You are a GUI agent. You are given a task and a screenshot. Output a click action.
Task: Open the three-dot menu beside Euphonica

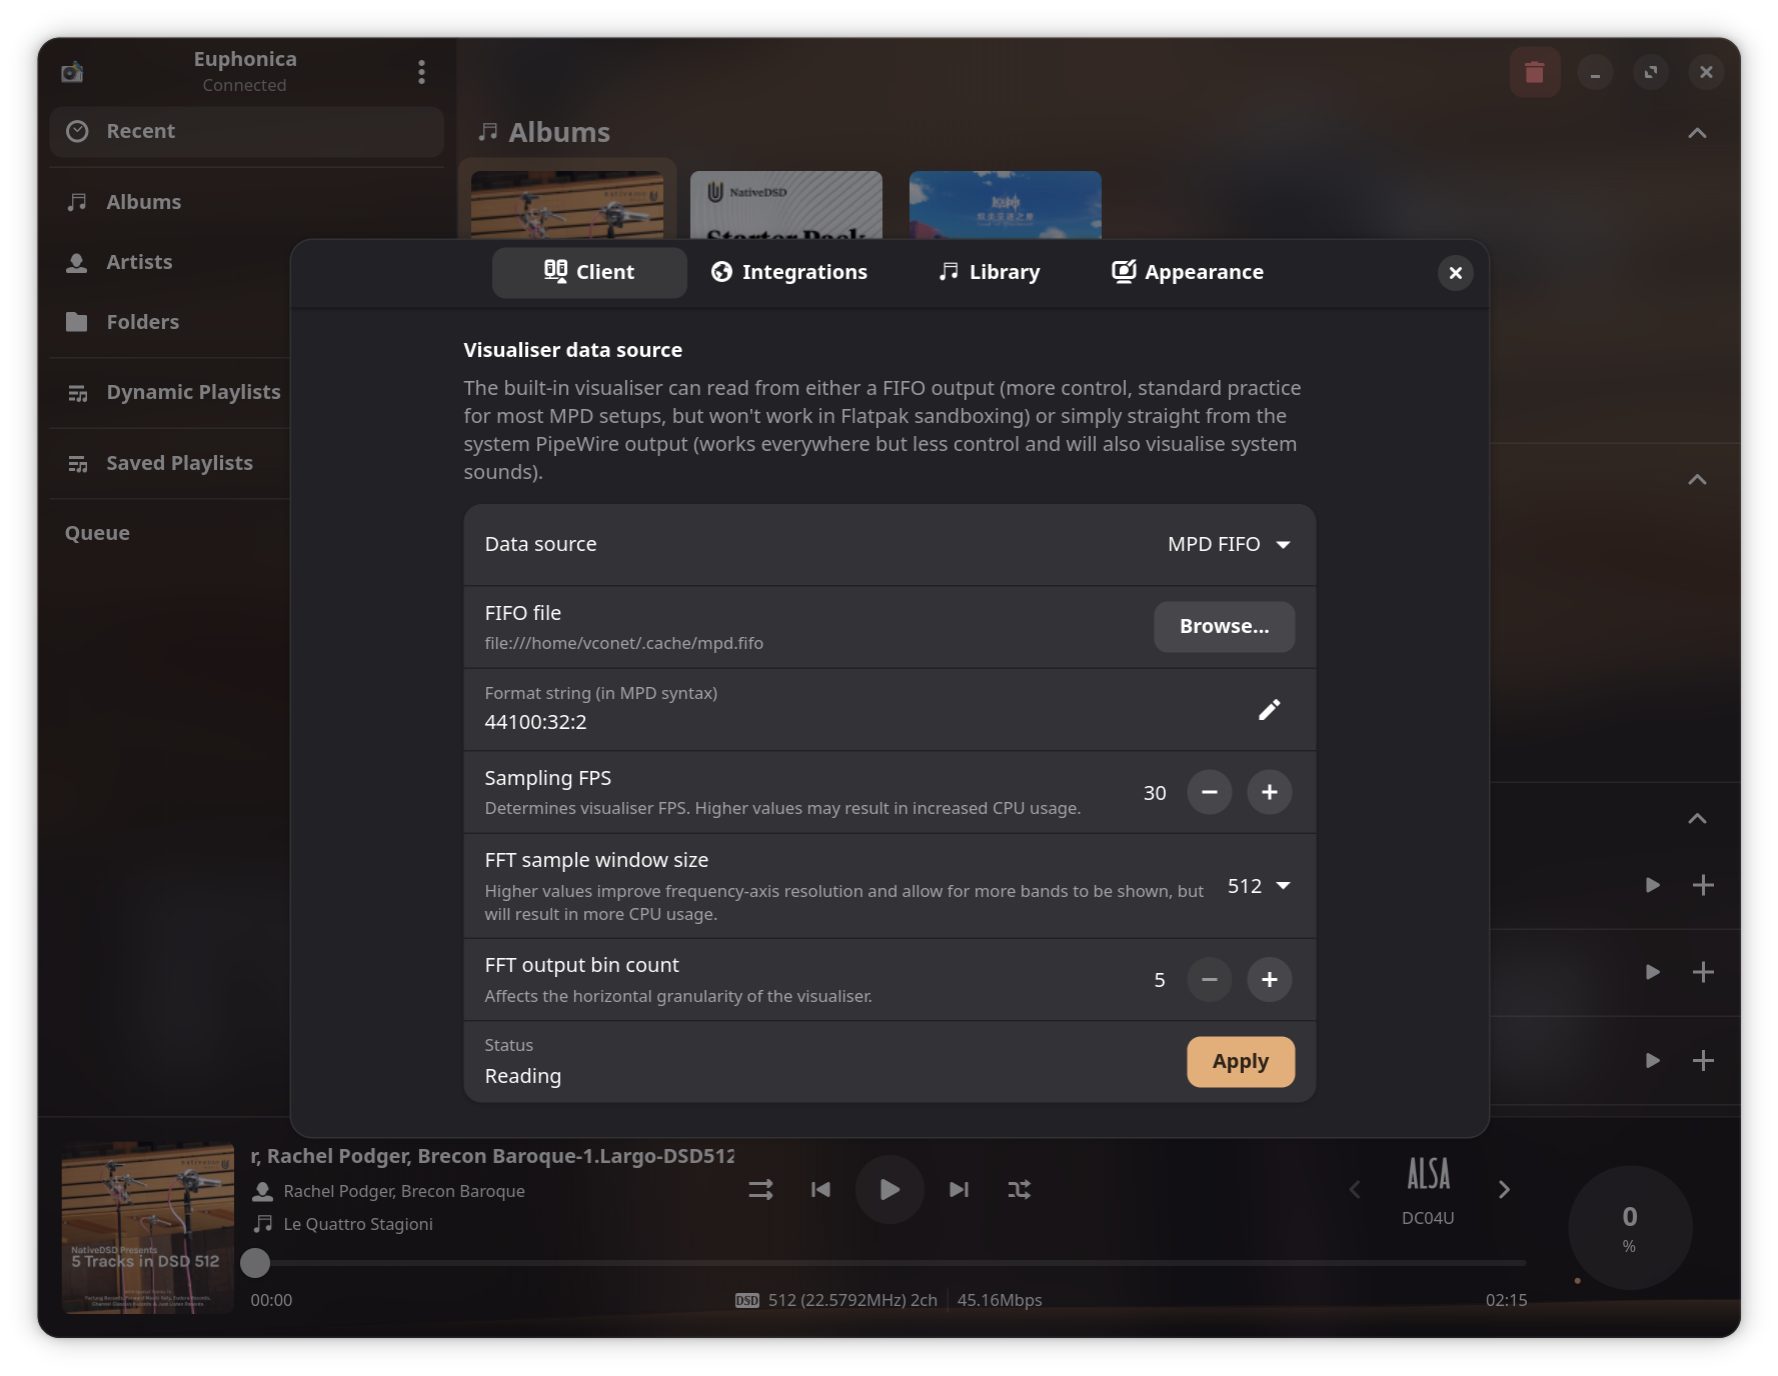pos(421,72)
